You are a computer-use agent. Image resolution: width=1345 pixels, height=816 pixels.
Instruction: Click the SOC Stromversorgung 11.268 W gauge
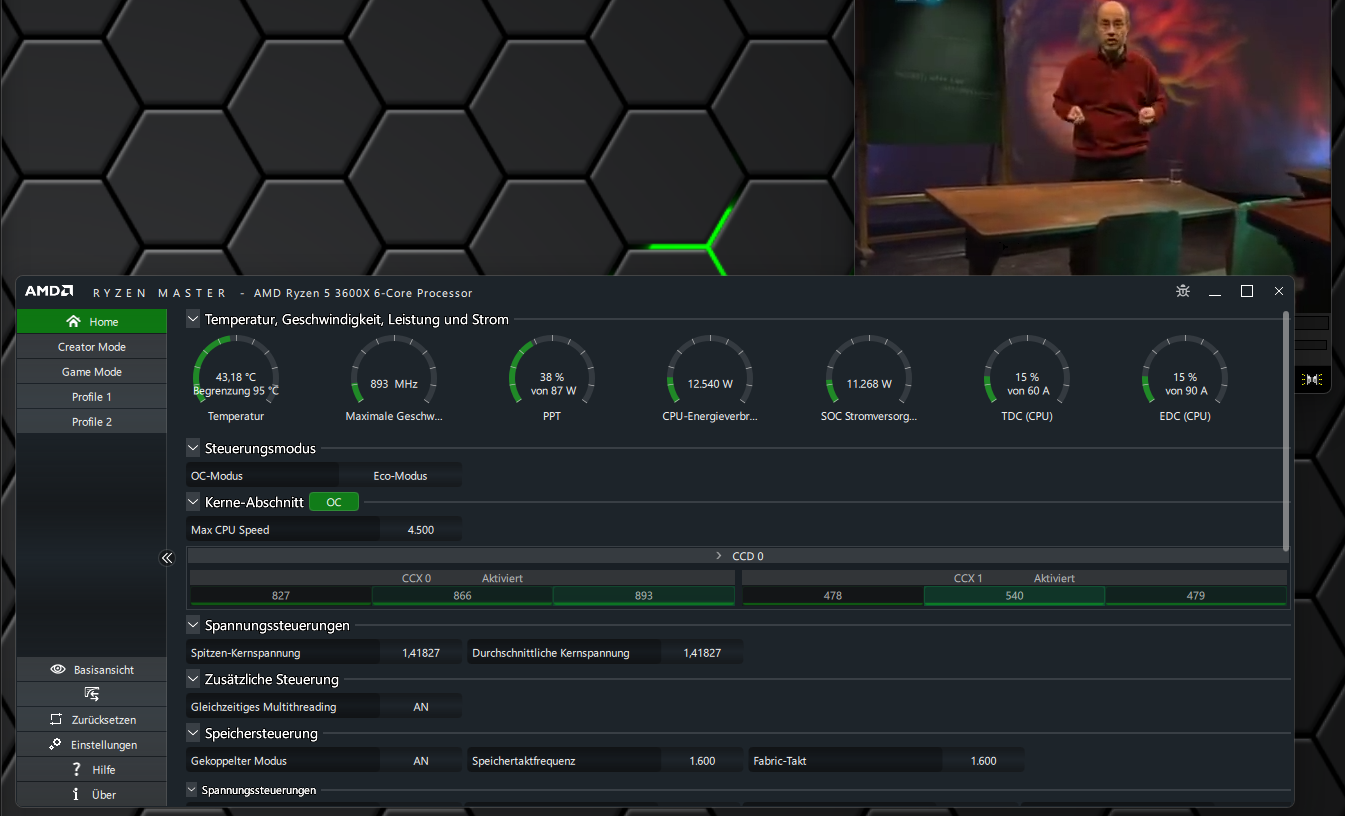point(868,377)
